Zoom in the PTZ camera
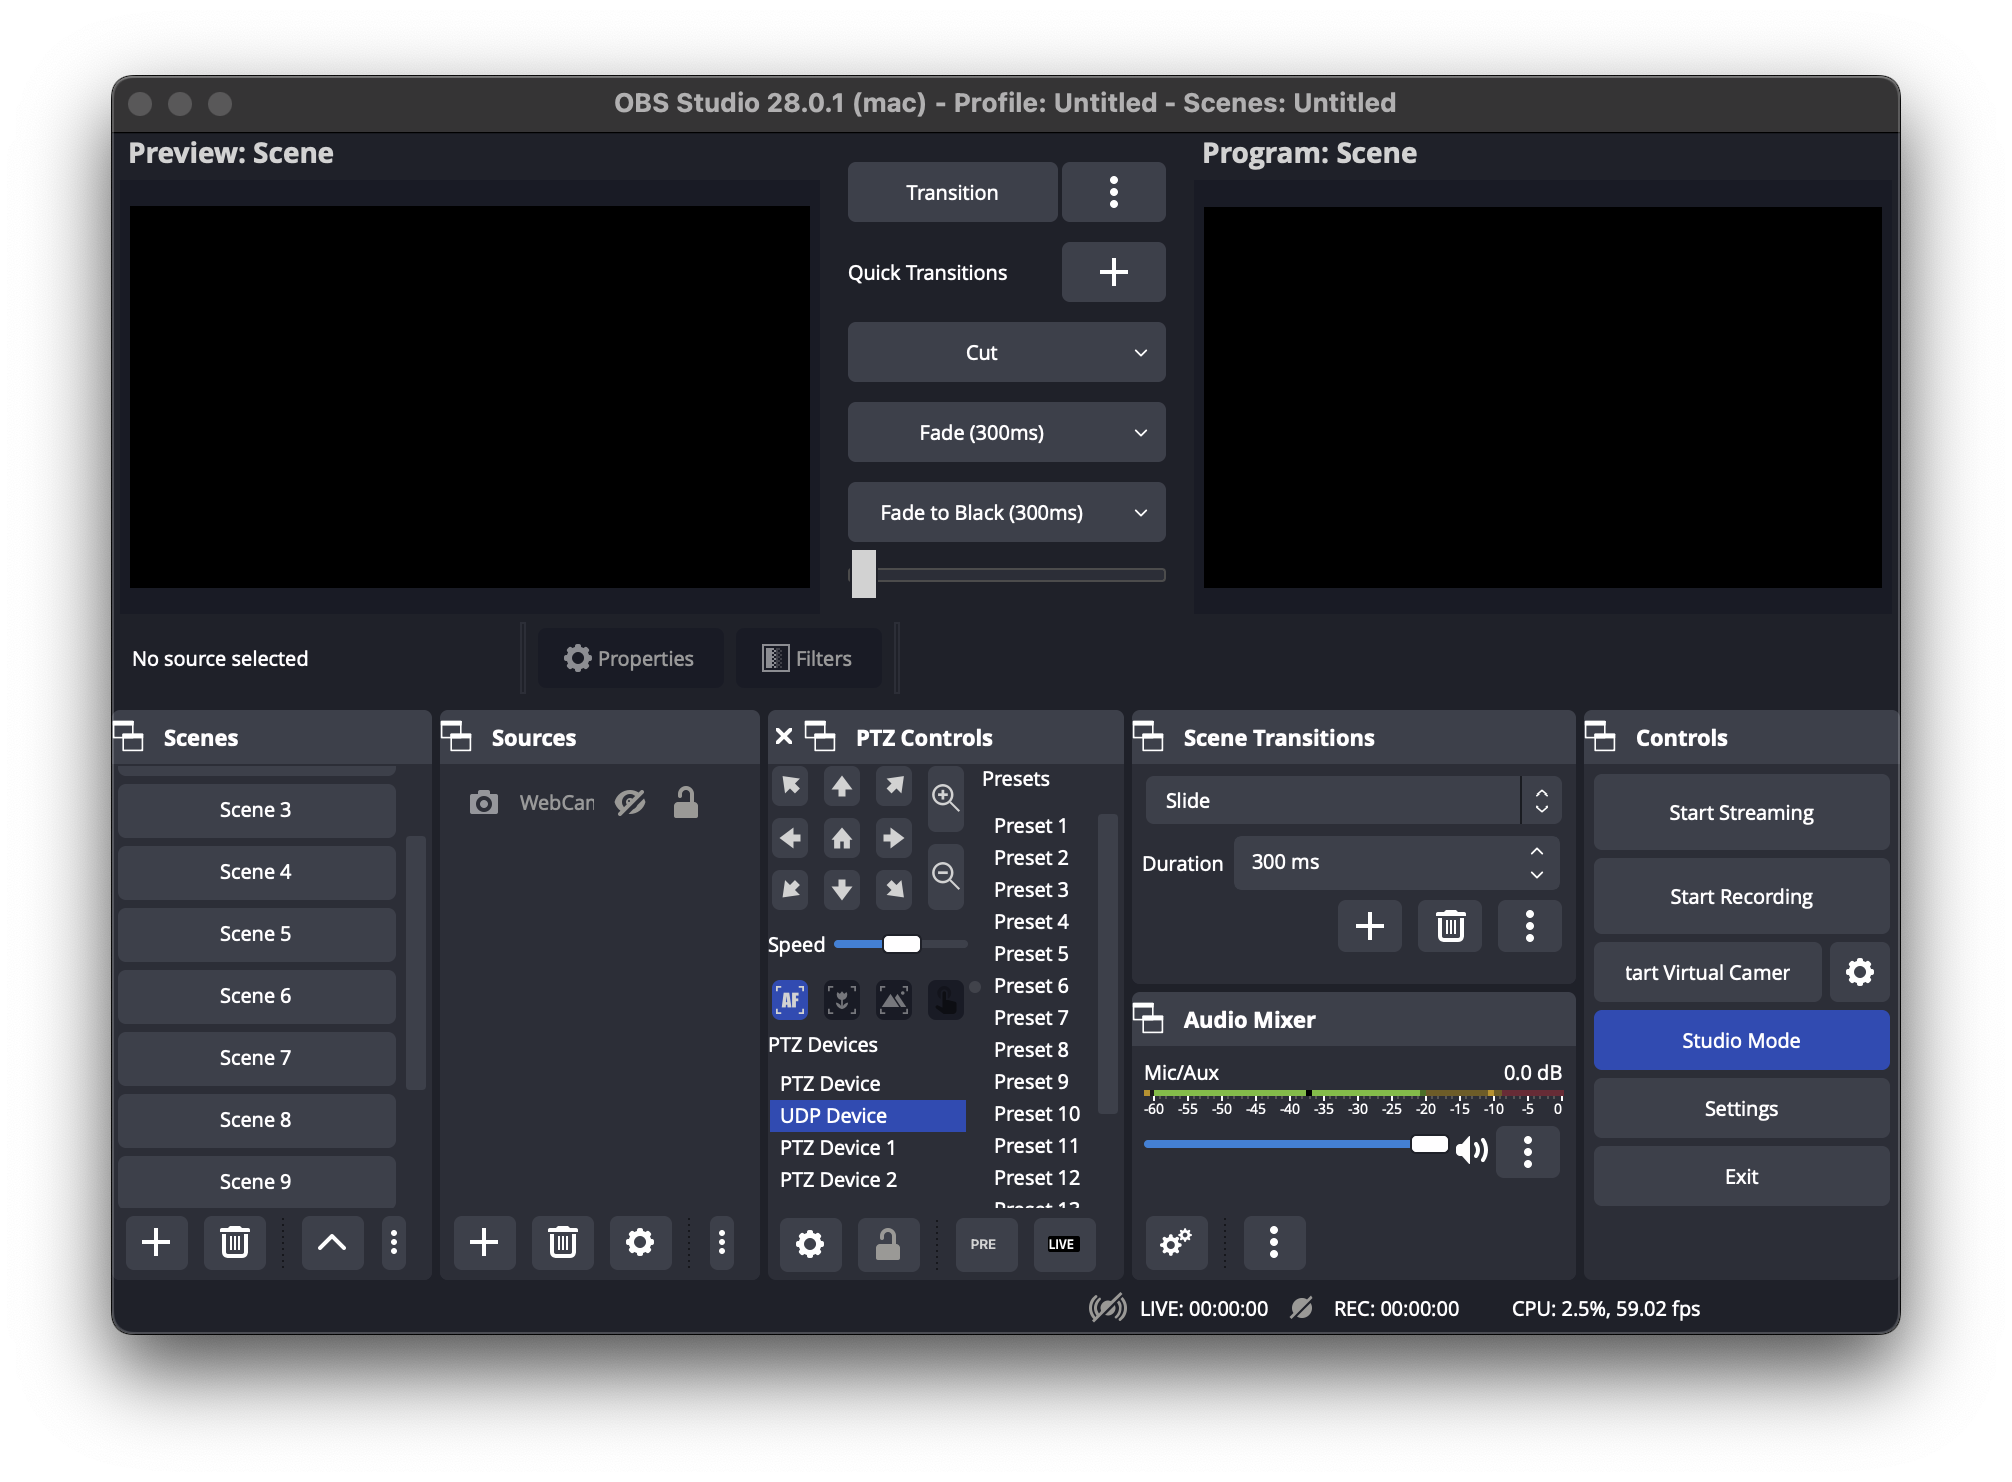The height and width of the screenshot is (1482, 2012). tap(945, 797)
